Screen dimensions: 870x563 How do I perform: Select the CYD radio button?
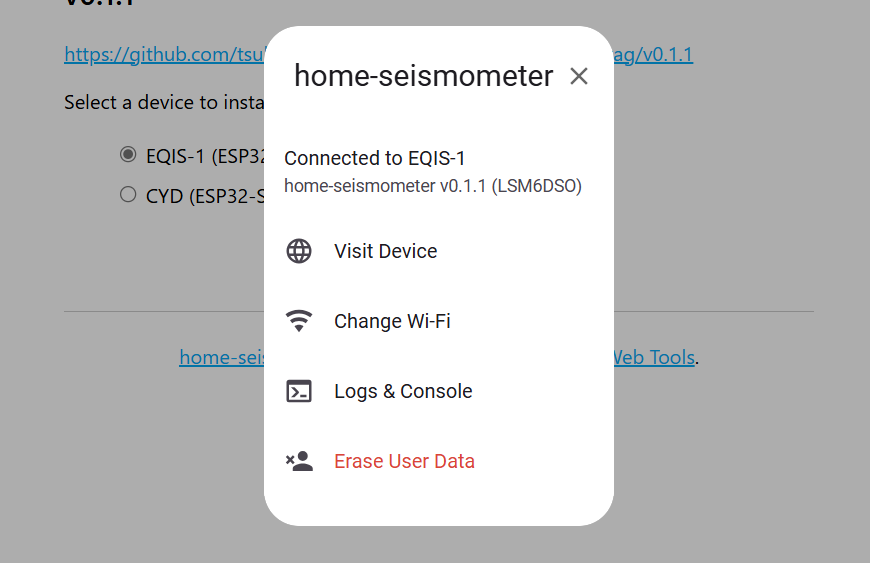click(x=128, y=195)
